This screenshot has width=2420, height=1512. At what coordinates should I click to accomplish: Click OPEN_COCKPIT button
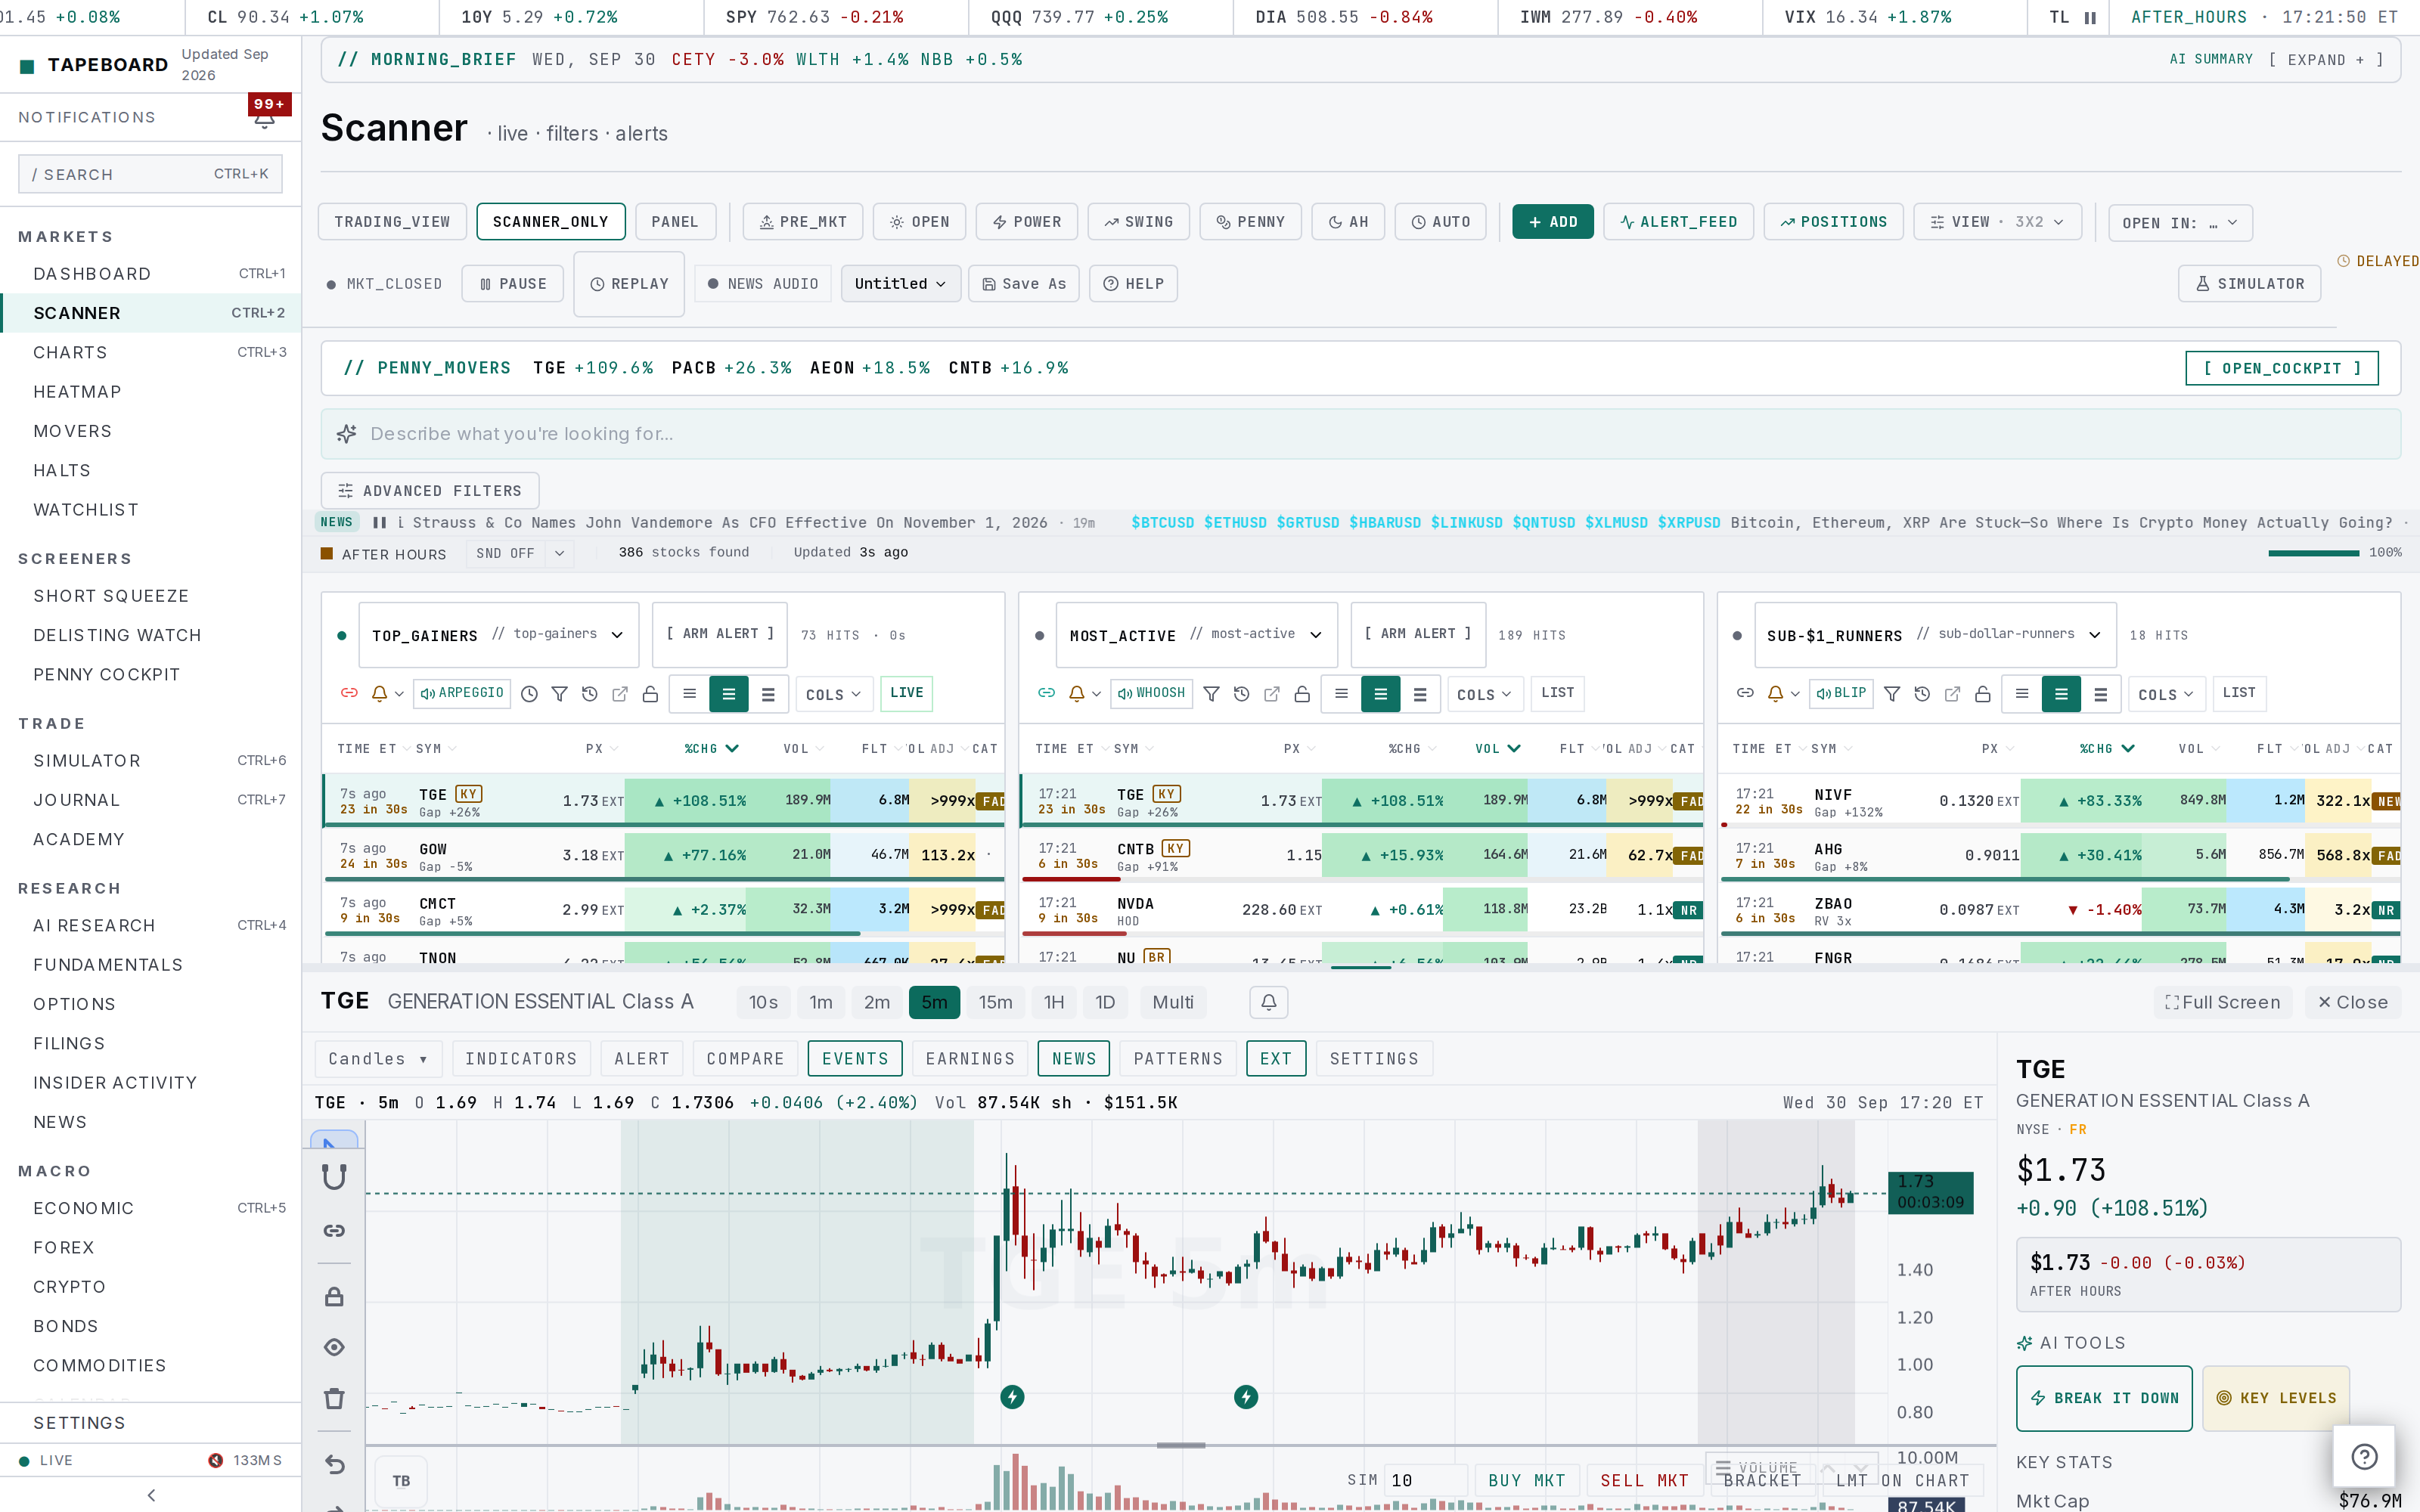tap(2282, 368)
